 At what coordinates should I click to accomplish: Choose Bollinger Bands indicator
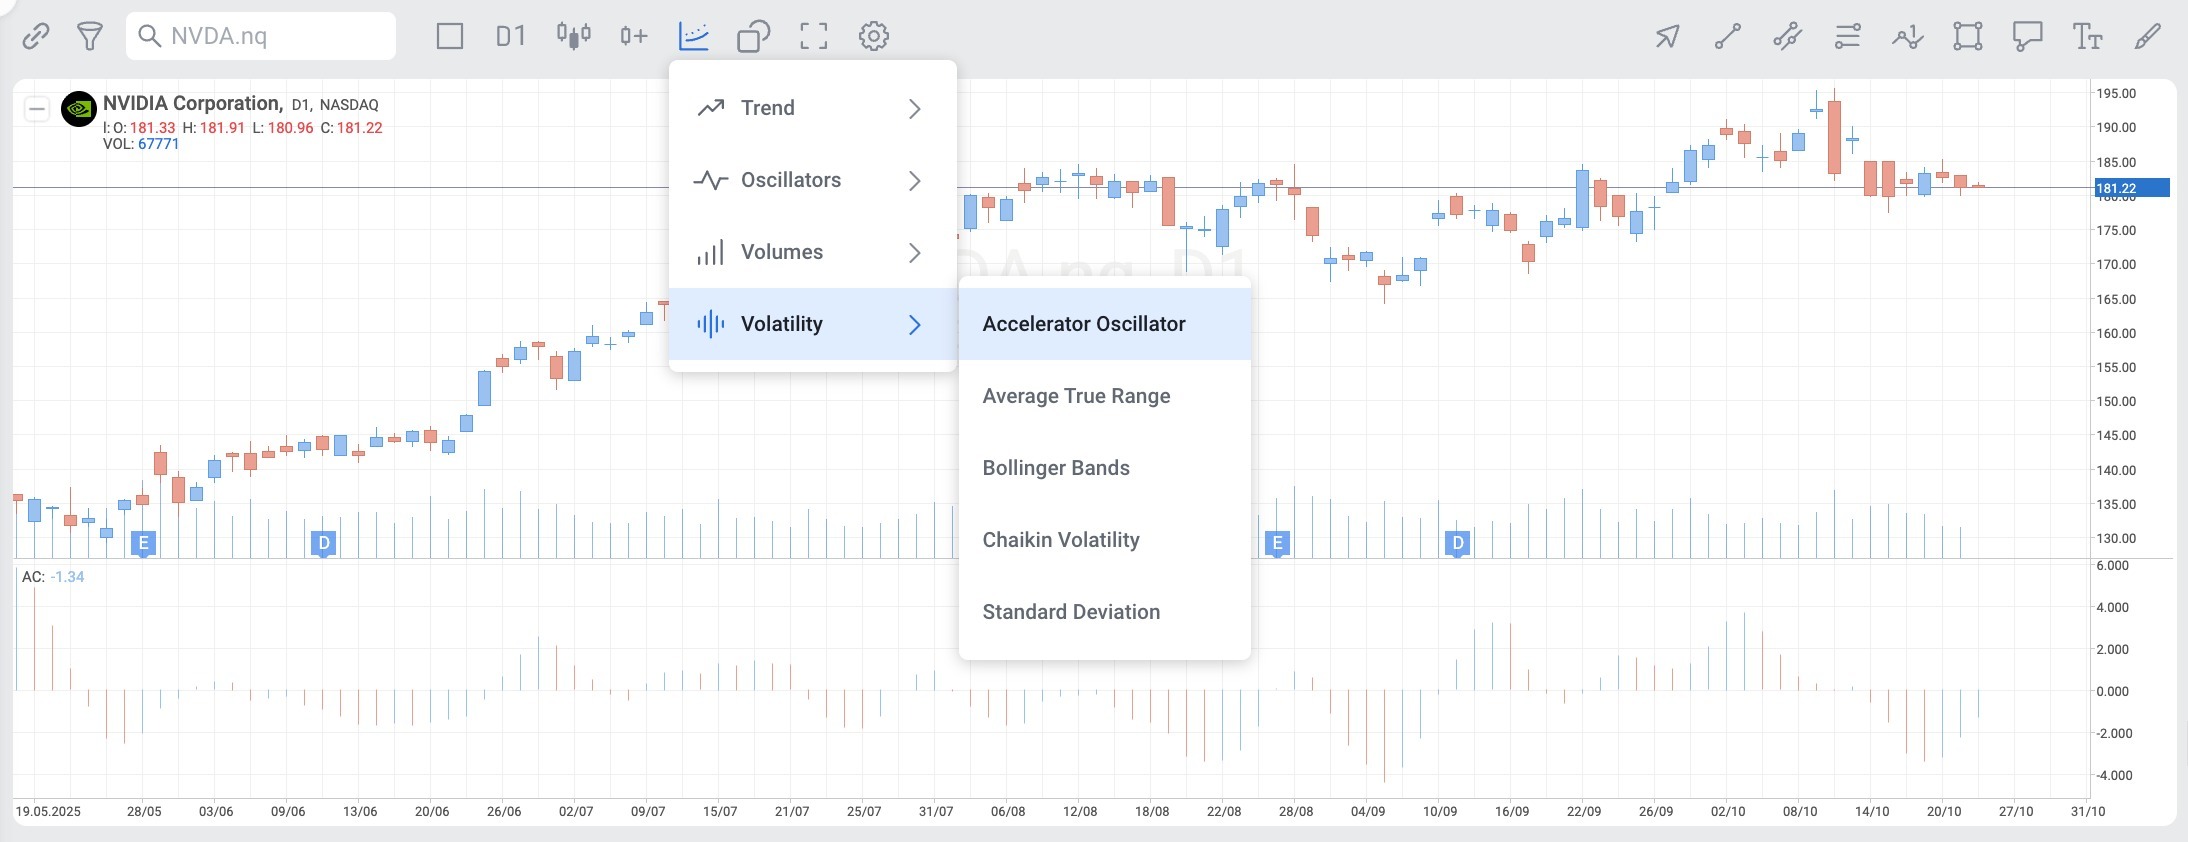click(x=1104, y=468)
